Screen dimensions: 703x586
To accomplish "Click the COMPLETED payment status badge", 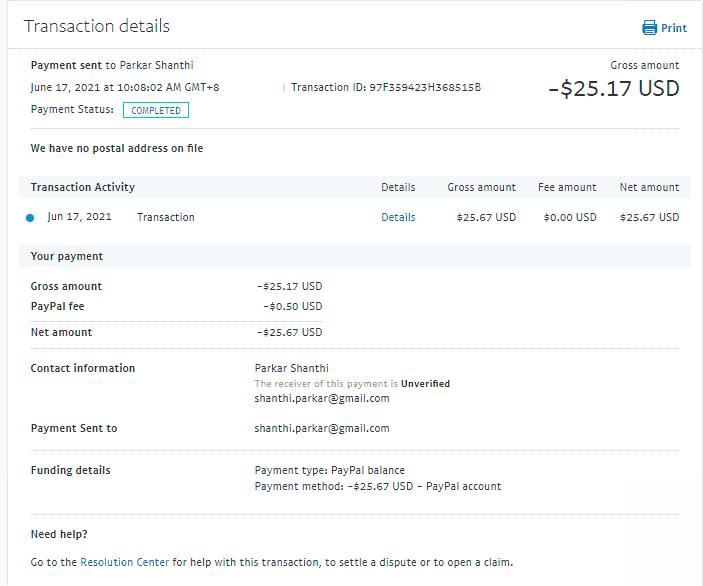I will [156, 110].
